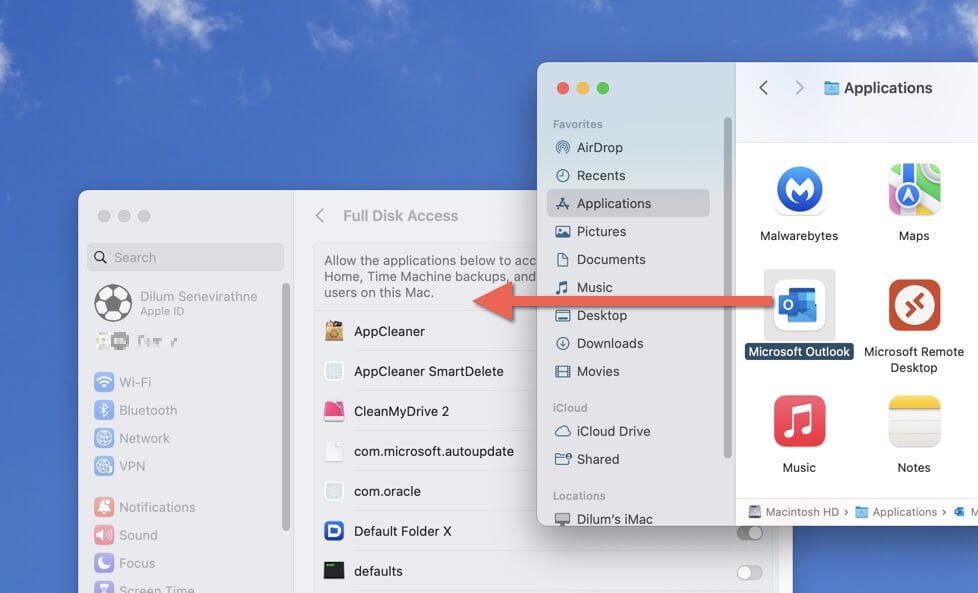978x593 pixels.
Task: Click the Applications title in Finder toolbar
Action: pyautogui.click(x=888, y=88)
